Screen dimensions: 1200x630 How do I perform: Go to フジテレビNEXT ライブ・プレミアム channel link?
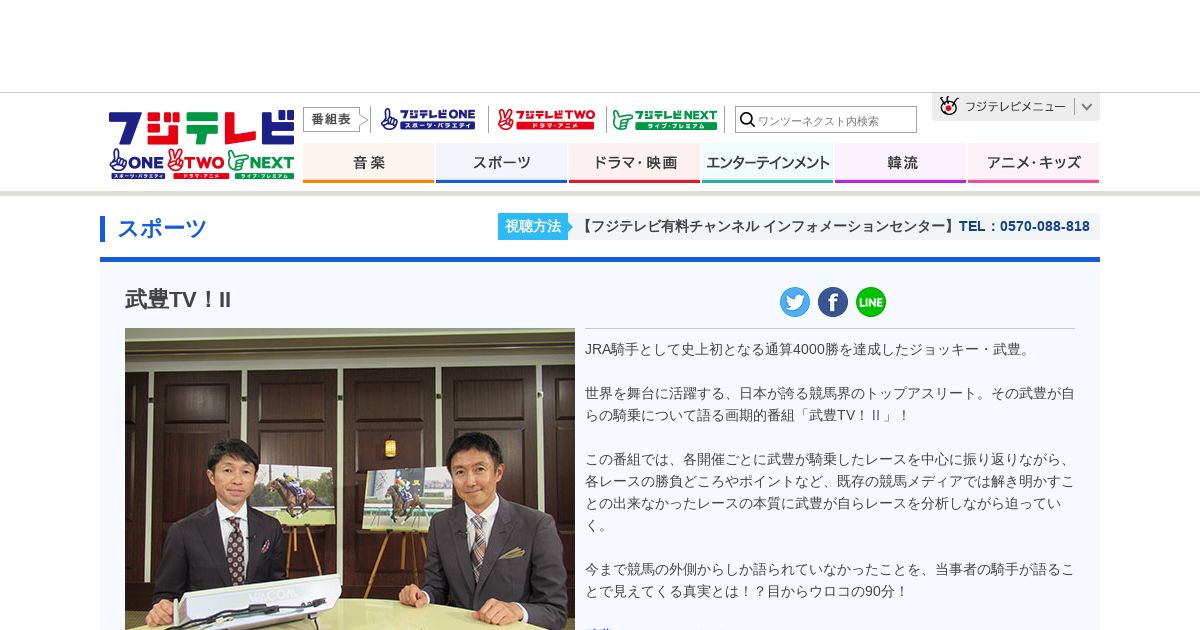[665, 120]
